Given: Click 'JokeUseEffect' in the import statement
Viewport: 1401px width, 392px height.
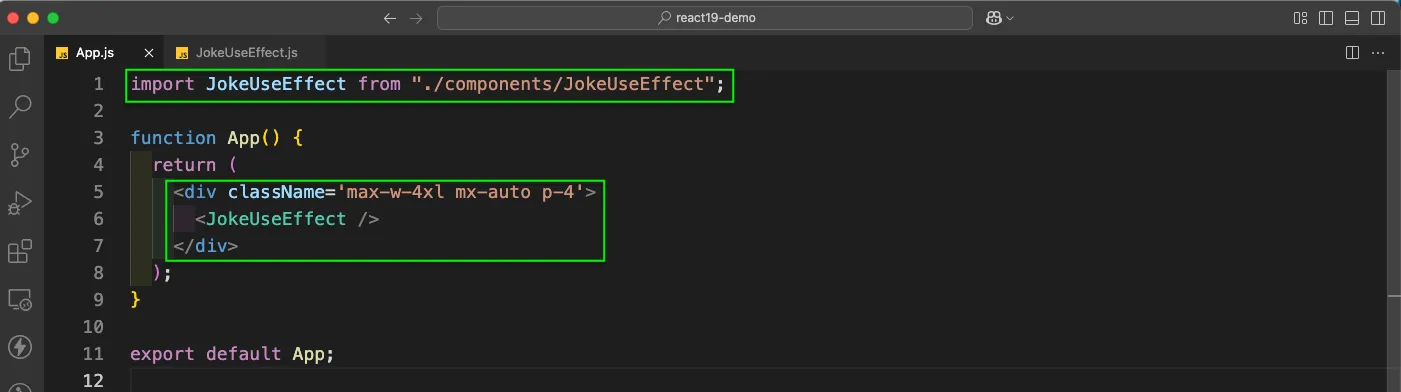Looking at the screenshot, I should (276, 84).
